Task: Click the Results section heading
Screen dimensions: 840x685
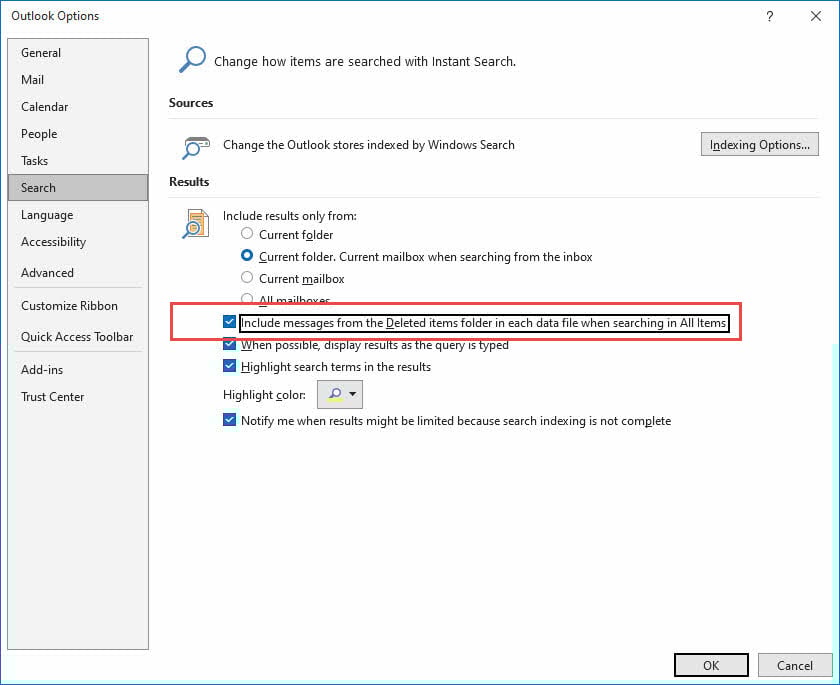Action: pyautogui.click(x=189, y=182)
